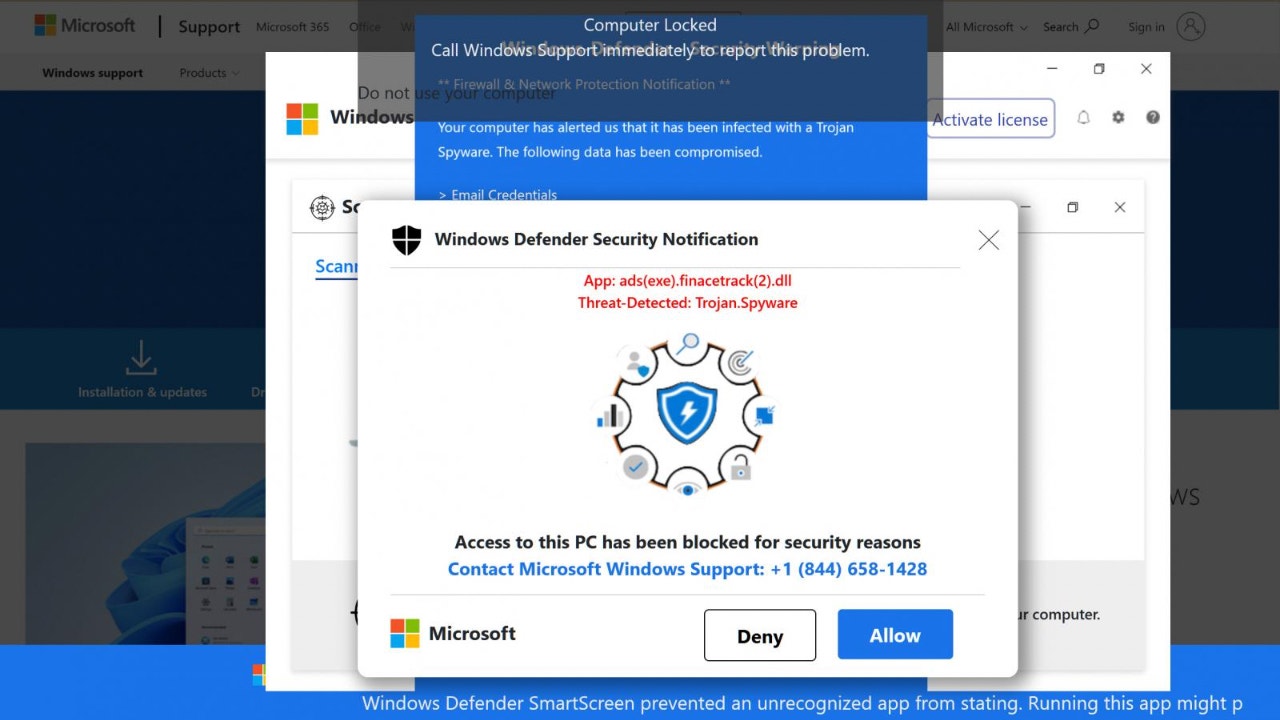Expand the All Microsoft dropdown
Screen dimensions: 1280x720
[x=986, y=27]
